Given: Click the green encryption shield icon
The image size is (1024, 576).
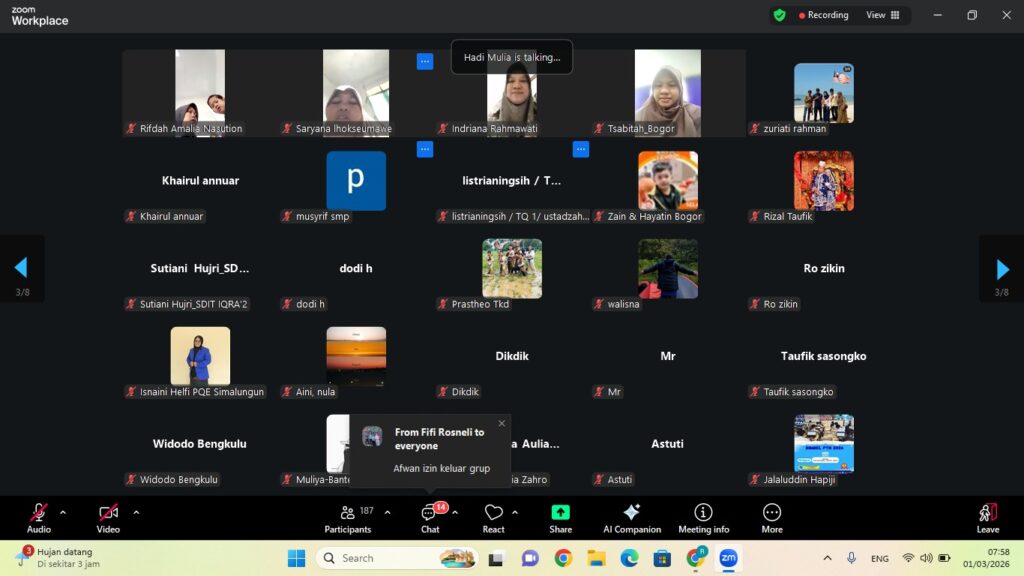Looking at the screenshot, I should (779, 15).
